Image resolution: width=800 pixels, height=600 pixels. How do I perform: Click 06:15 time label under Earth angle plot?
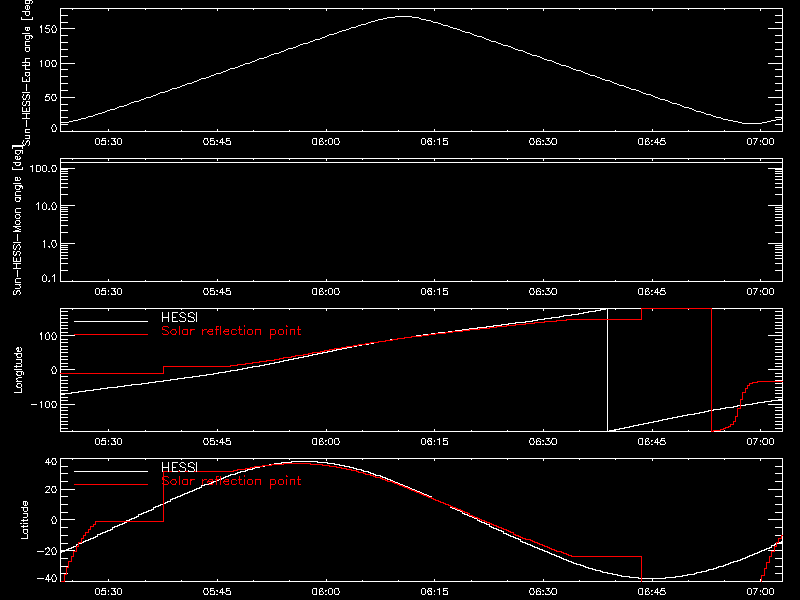[434, 142]
